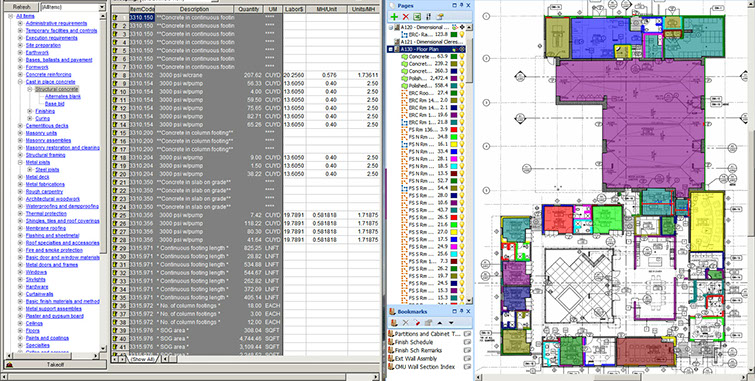Open the settings icon in Pages toolbar
Screen dimensions: 755x381
[428, 16]
